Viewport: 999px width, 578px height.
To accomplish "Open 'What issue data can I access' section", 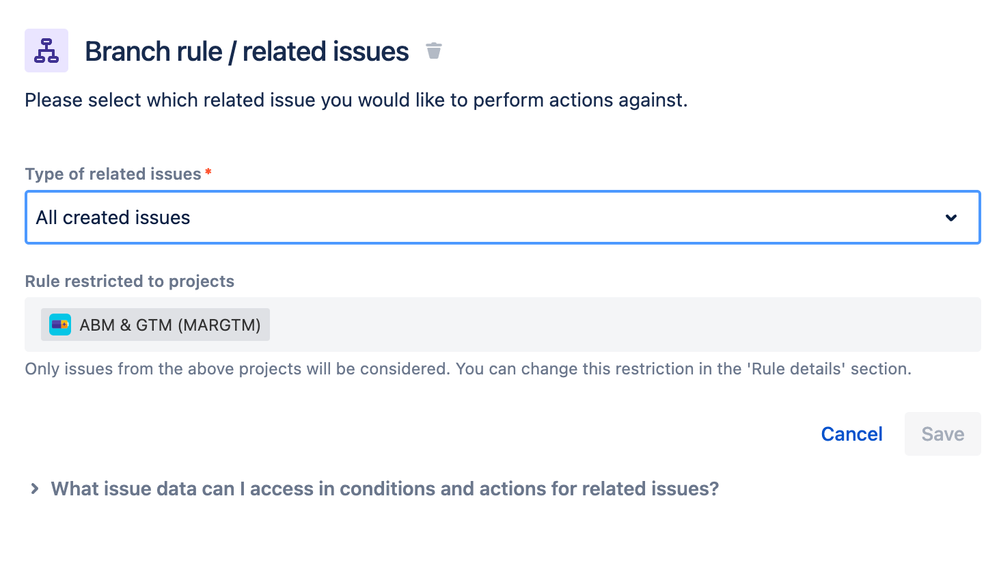I will click(x=385, y=489).
